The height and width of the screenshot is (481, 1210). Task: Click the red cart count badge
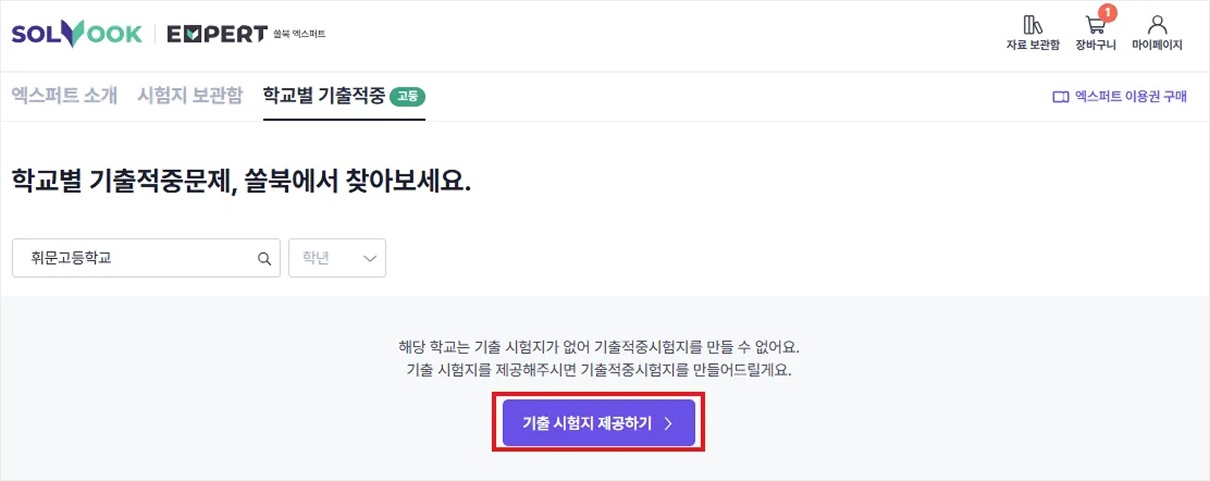1107,13
